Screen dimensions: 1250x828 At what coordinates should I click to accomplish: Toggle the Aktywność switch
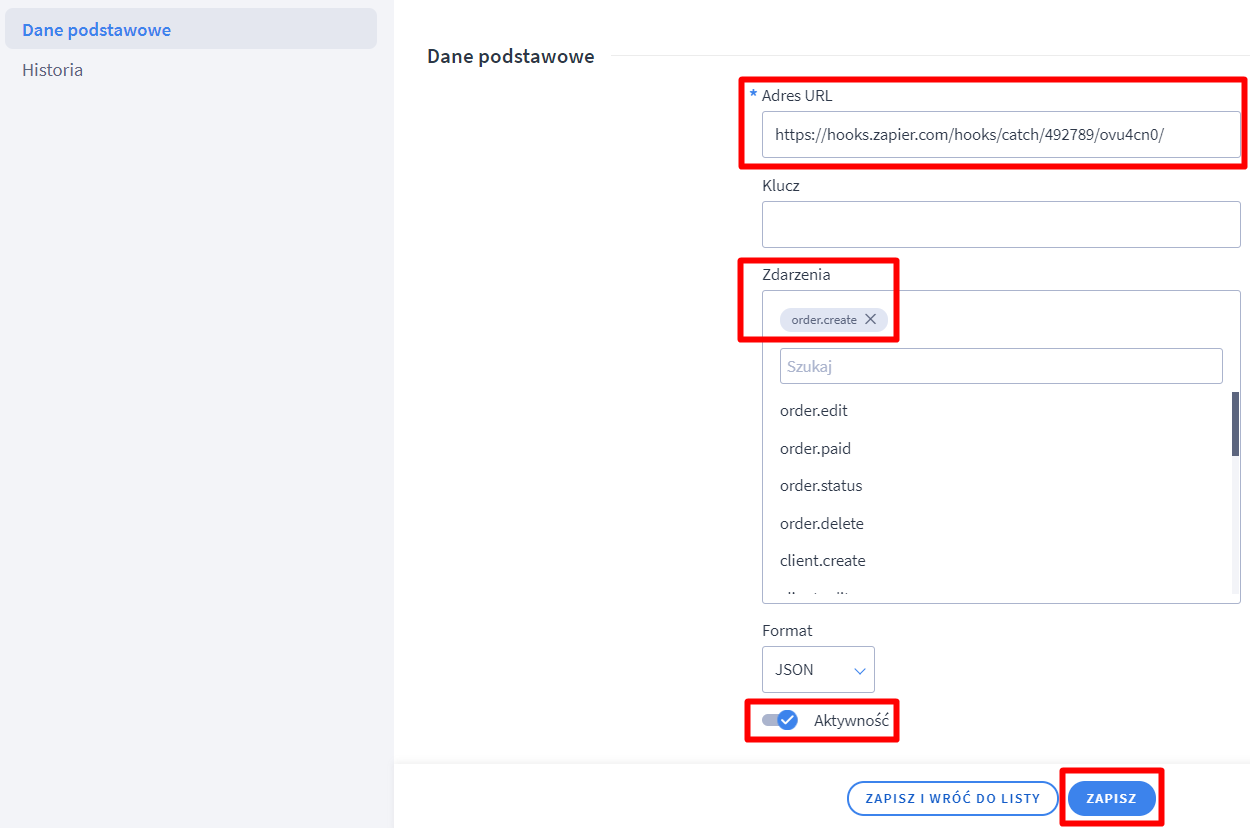click(780, 720)
